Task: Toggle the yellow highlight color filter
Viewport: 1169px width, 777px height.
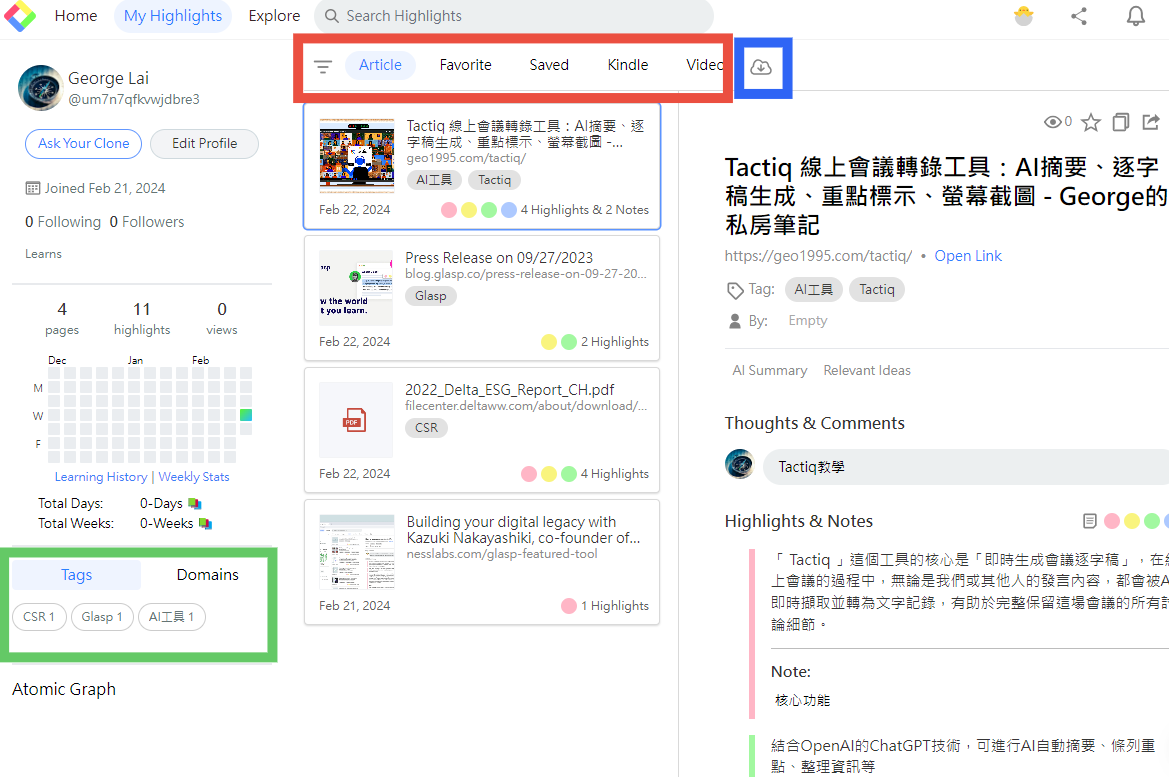Action: pyautogui.click(x=1131, y=521)
